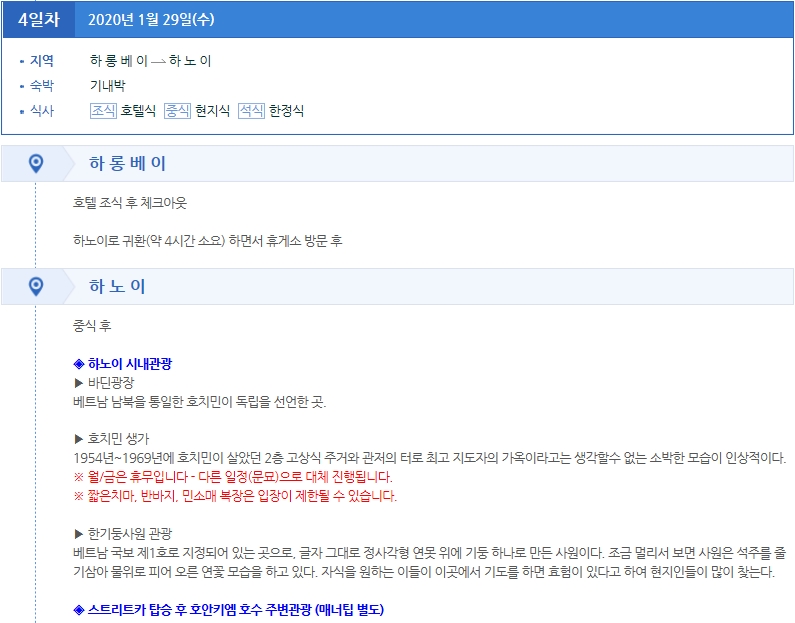795x623 pixels.
Task: Open the 하롱베이 section header
Action: [128, 163]
